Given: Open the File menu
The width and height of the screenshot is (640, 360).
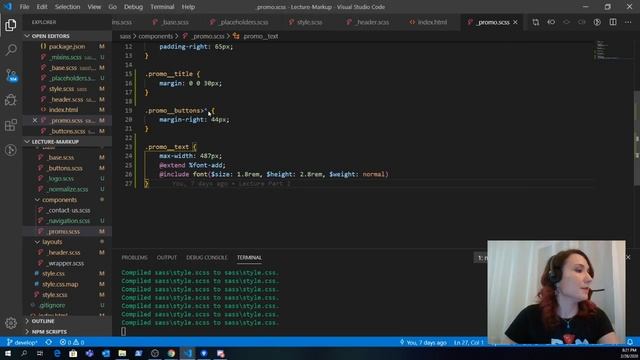Looking at the screenshot, I should tap(24, 7).
